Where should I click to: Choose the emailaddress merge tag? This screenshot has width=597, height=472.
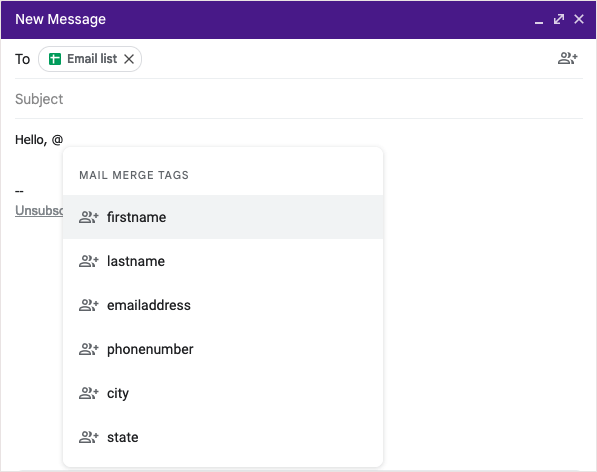(x=223, y=305)
